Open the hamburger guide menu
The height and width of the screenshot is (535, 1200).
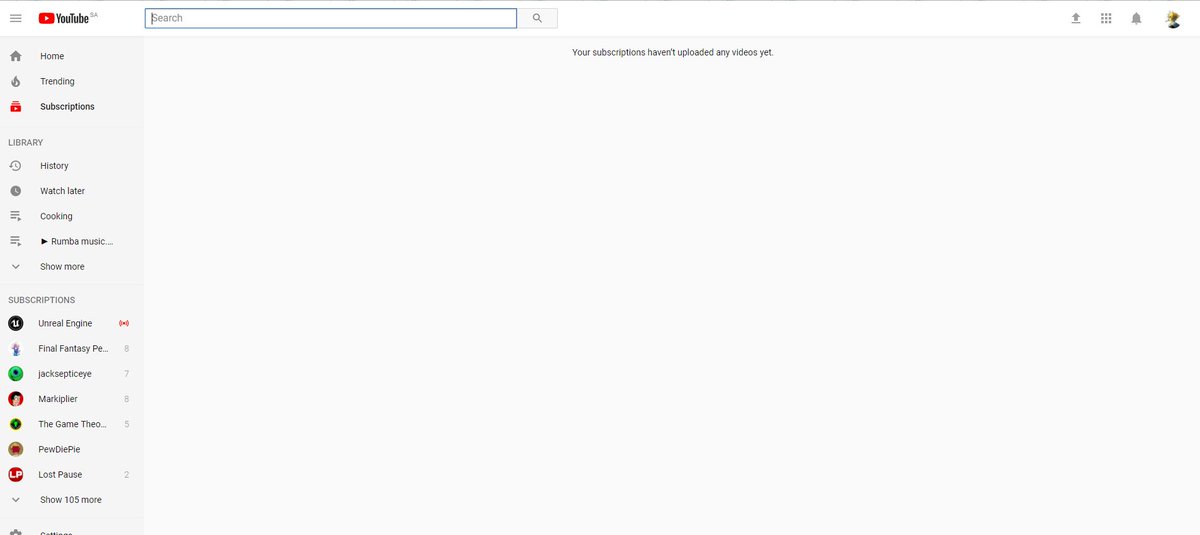[x=16, y=18]
